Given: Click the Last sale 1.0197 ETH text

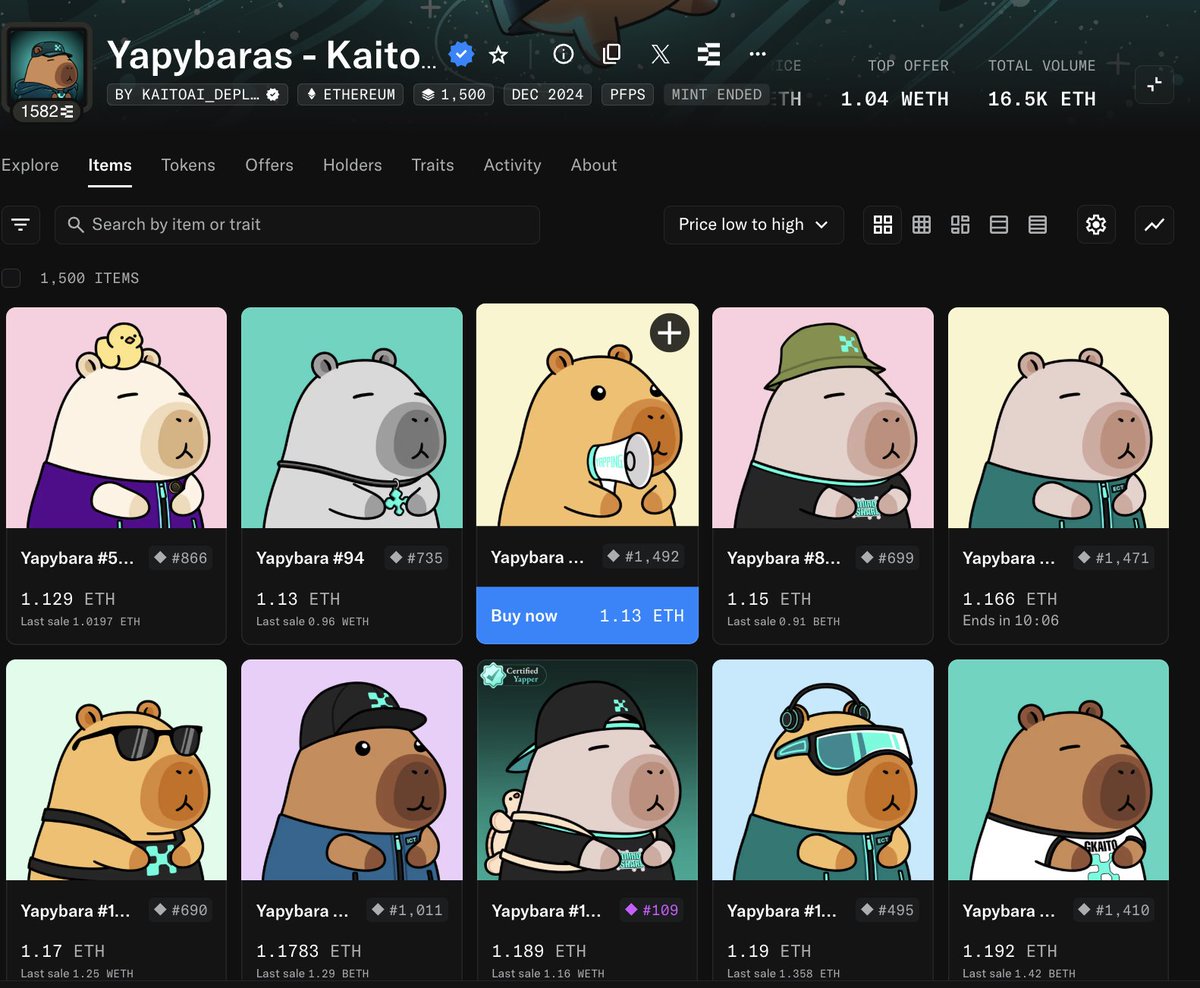Looking at the screenshot, I should pos(80,621).
